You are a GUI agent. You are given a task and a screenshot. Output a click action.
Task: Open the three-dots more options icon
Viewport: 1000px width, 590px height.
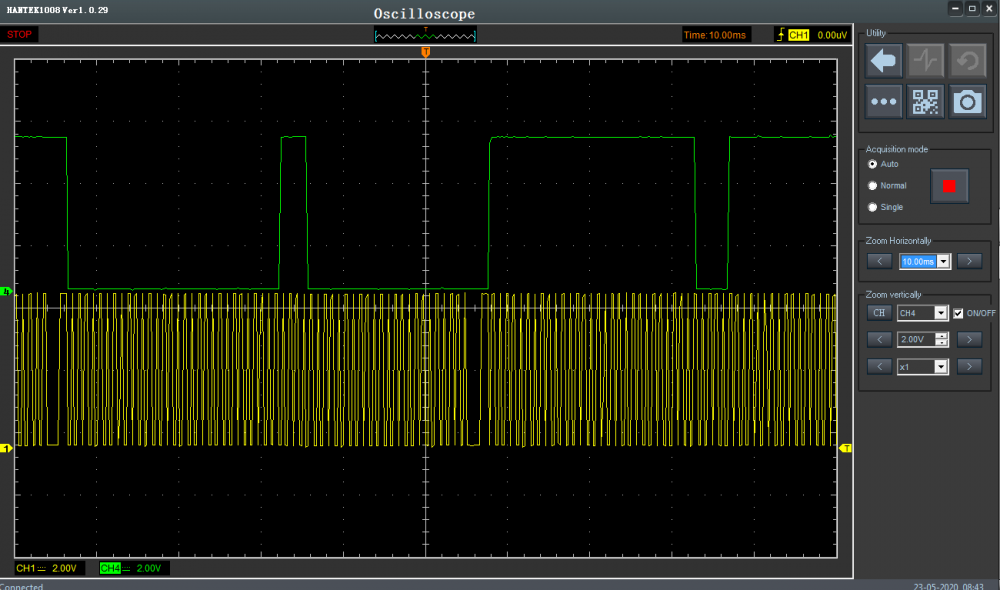884,101
